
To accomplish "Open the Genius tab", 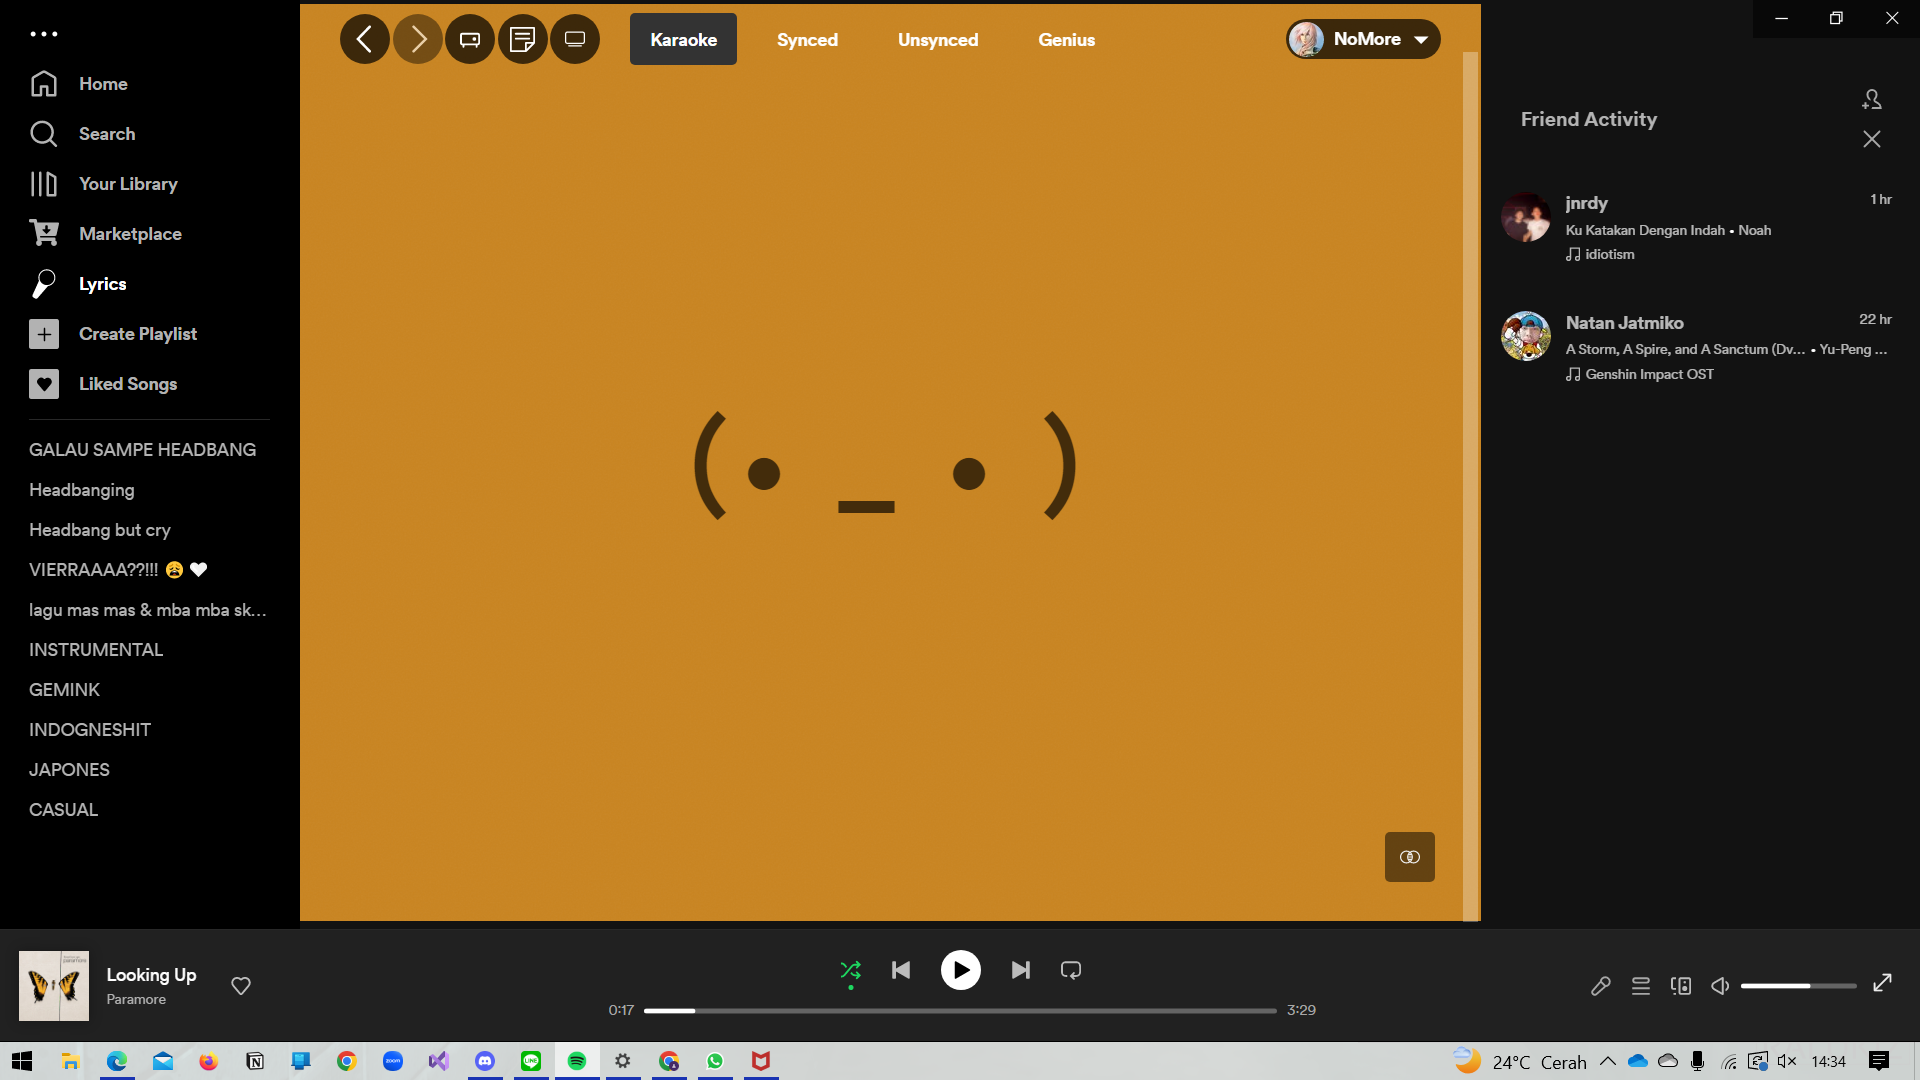I will [1066, 39].
